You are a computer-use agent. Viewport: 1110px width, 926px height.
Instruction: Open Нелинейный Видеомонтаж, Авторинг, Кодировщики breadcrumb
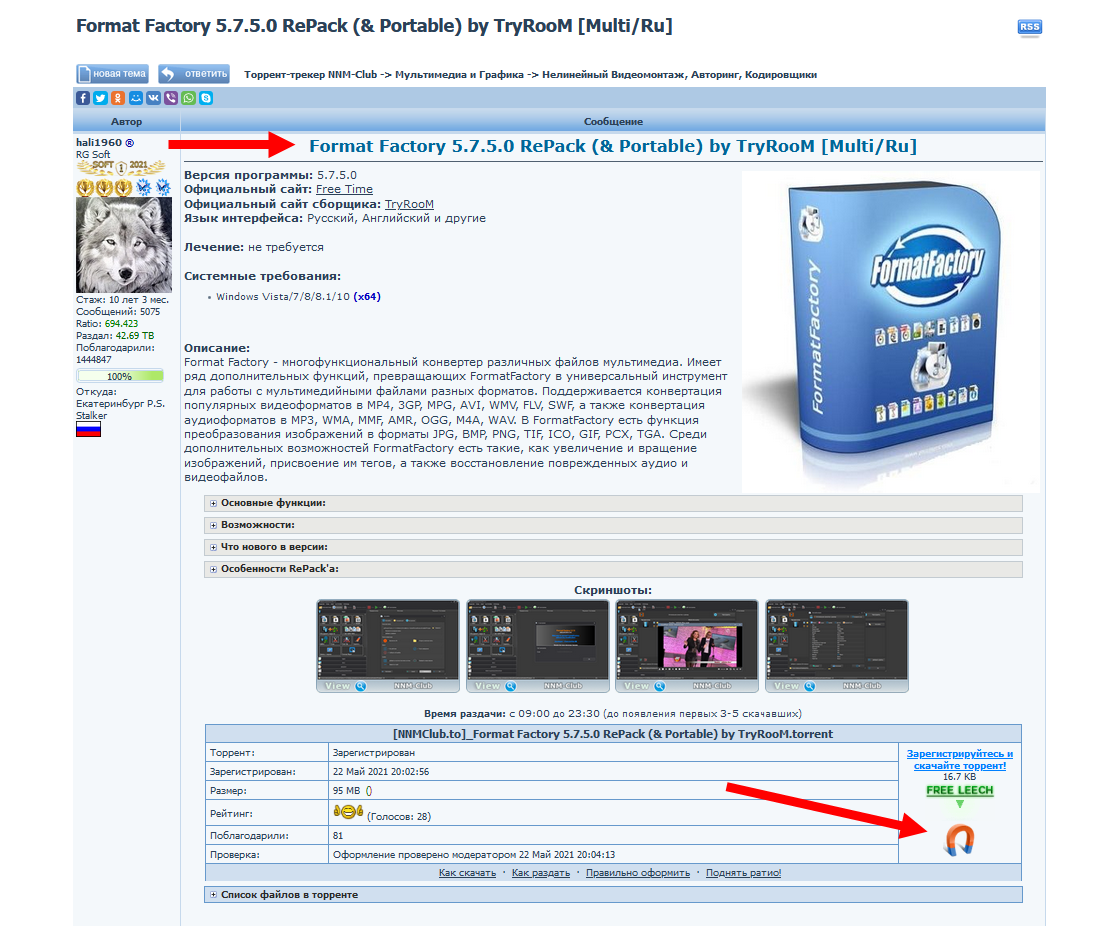point(680,74)
